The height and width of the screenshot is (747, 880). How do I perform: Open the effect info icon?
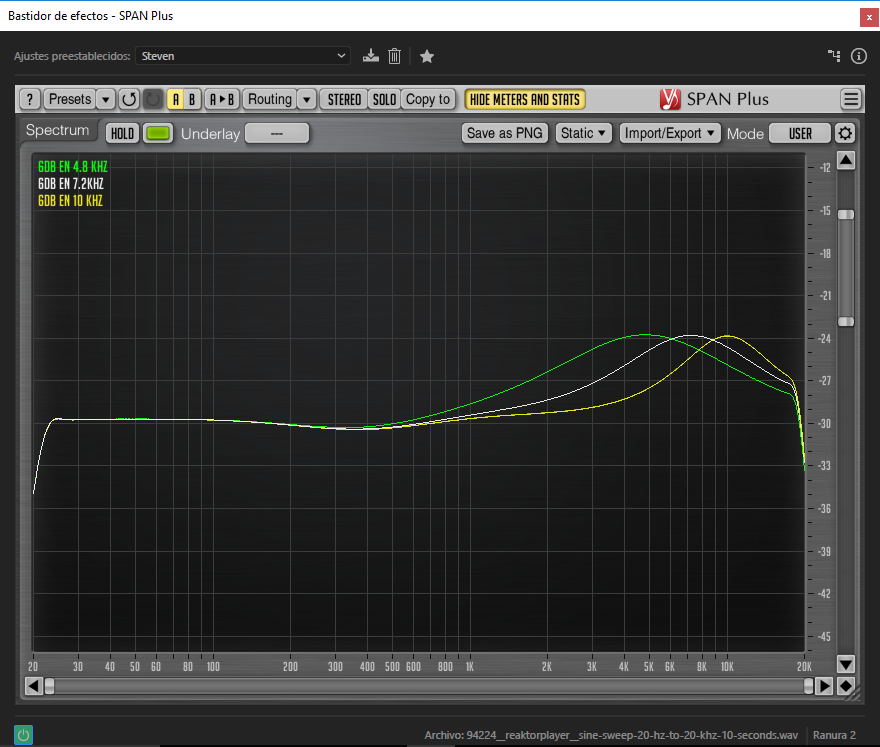click(858, 56)
